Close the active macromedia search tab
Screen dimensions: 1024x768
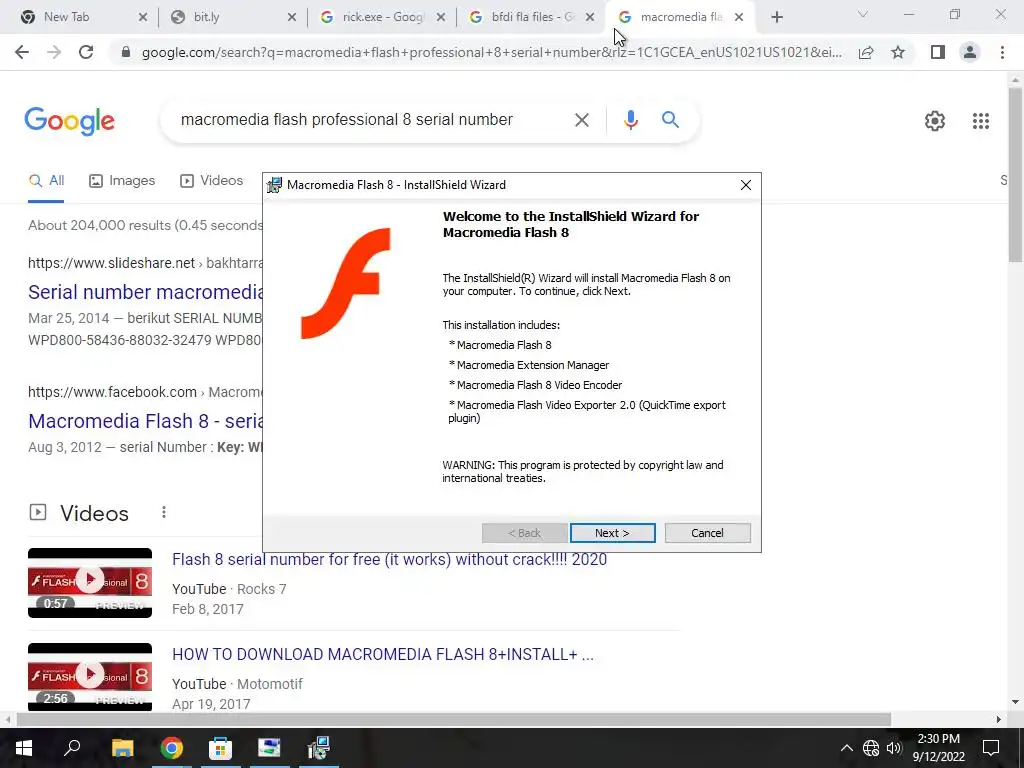pyautogui.click(x=739, y=18)
